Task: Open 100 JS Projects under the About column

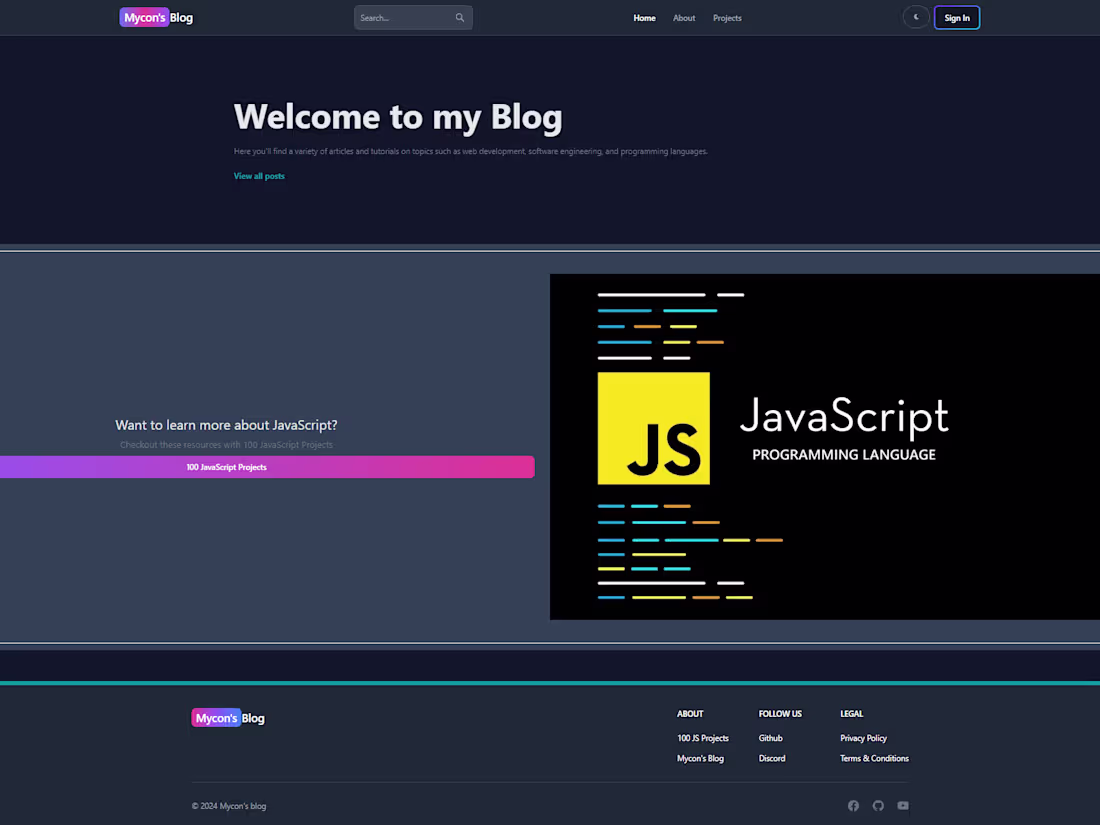Action: [703, 737]
